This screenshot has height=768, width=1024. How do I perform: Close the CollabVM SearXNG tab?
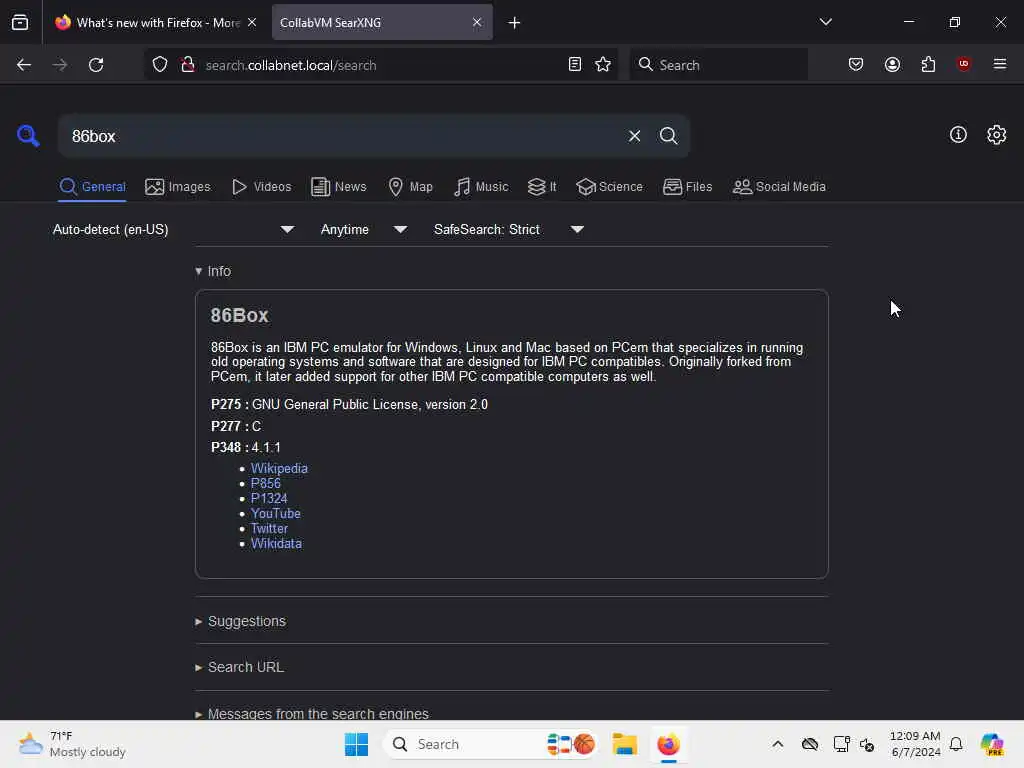coord(477,22)
